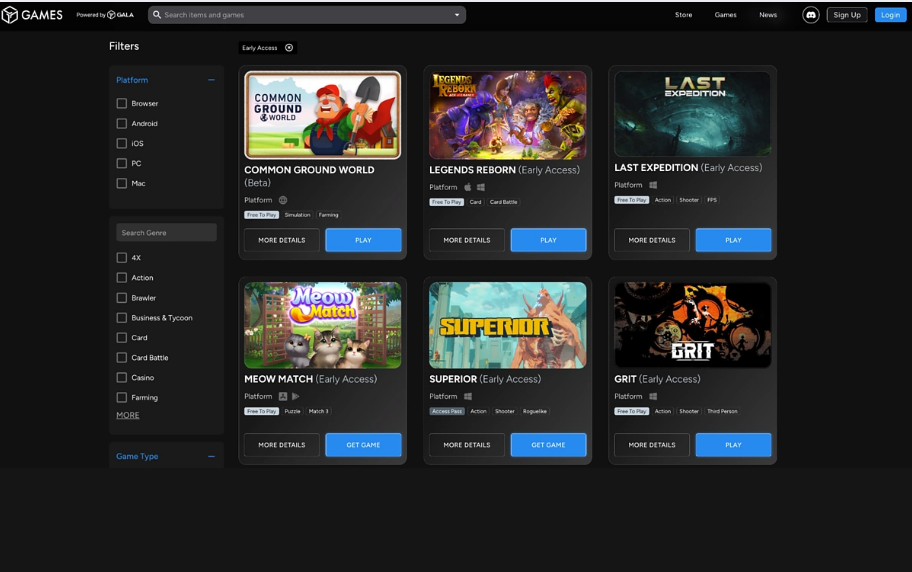This screenshot has height=572, width=912.
Task: Click the search magnifier icon
Action: pos(157,15)
